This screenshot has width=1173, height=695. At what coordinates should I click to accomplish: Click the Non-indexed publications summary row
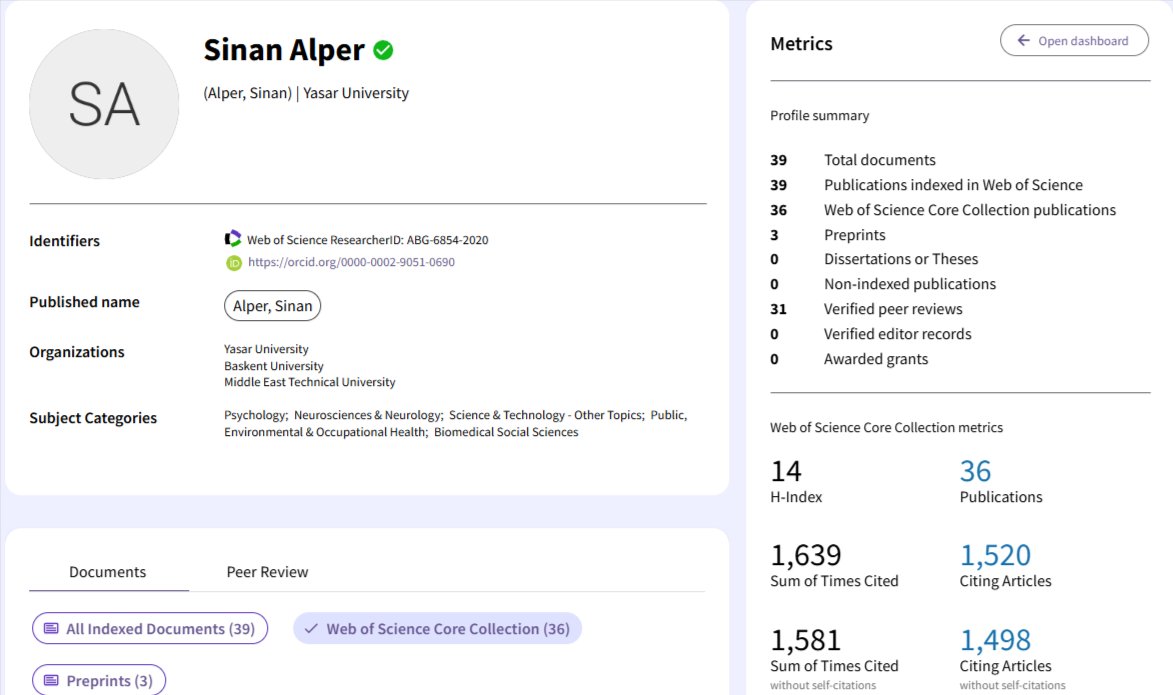click(883, 284)
